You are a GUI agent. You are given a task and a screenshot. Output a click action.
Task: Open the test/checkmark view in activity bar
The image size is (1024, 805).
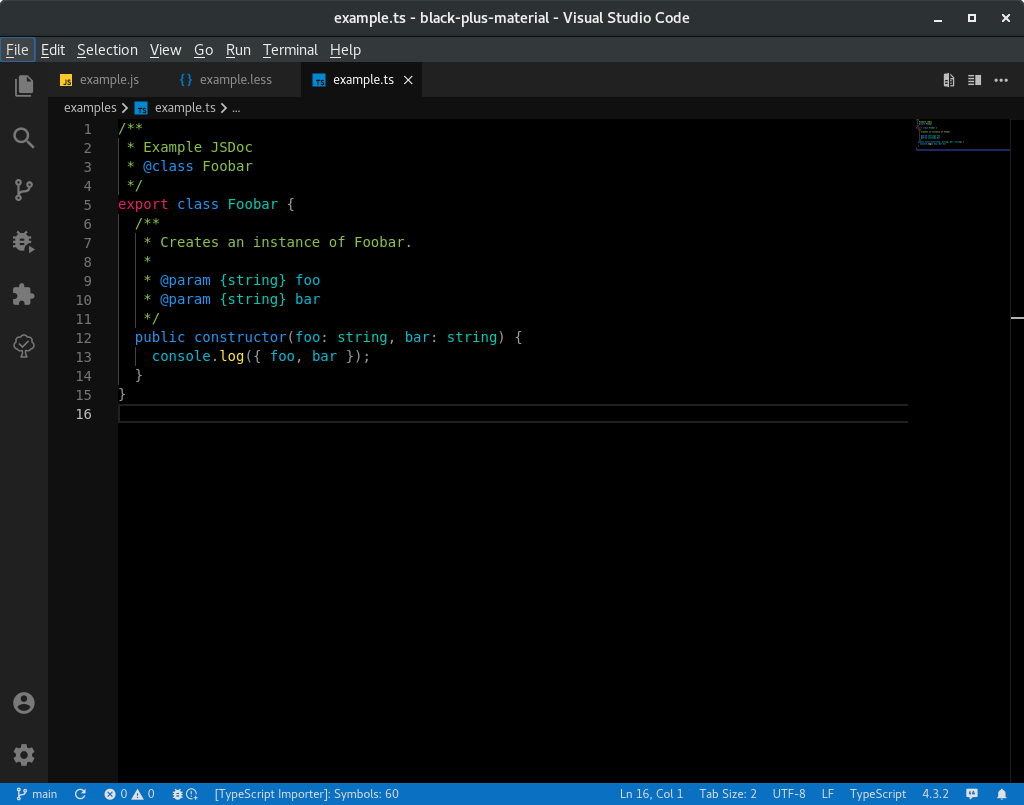24,346
